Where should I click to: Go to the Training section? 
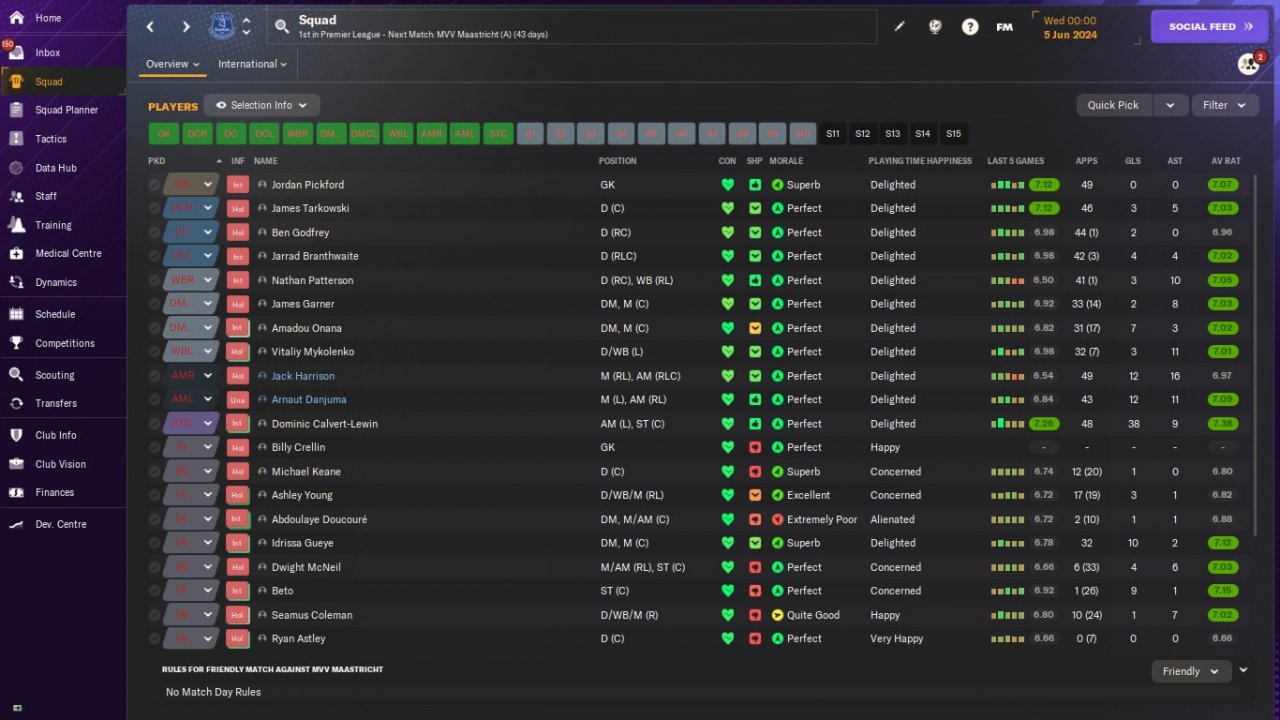pos(53,225)
